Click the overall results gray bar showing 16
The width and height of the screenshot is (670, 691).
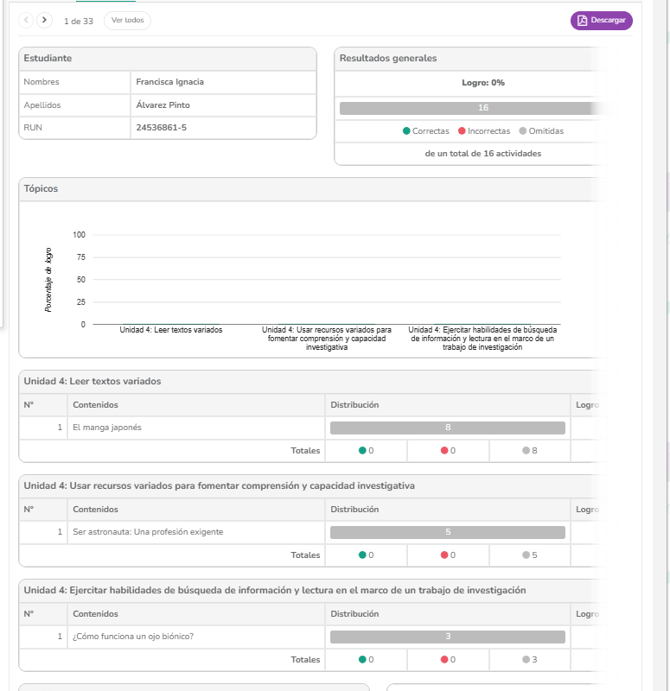(x=470, y=108)
